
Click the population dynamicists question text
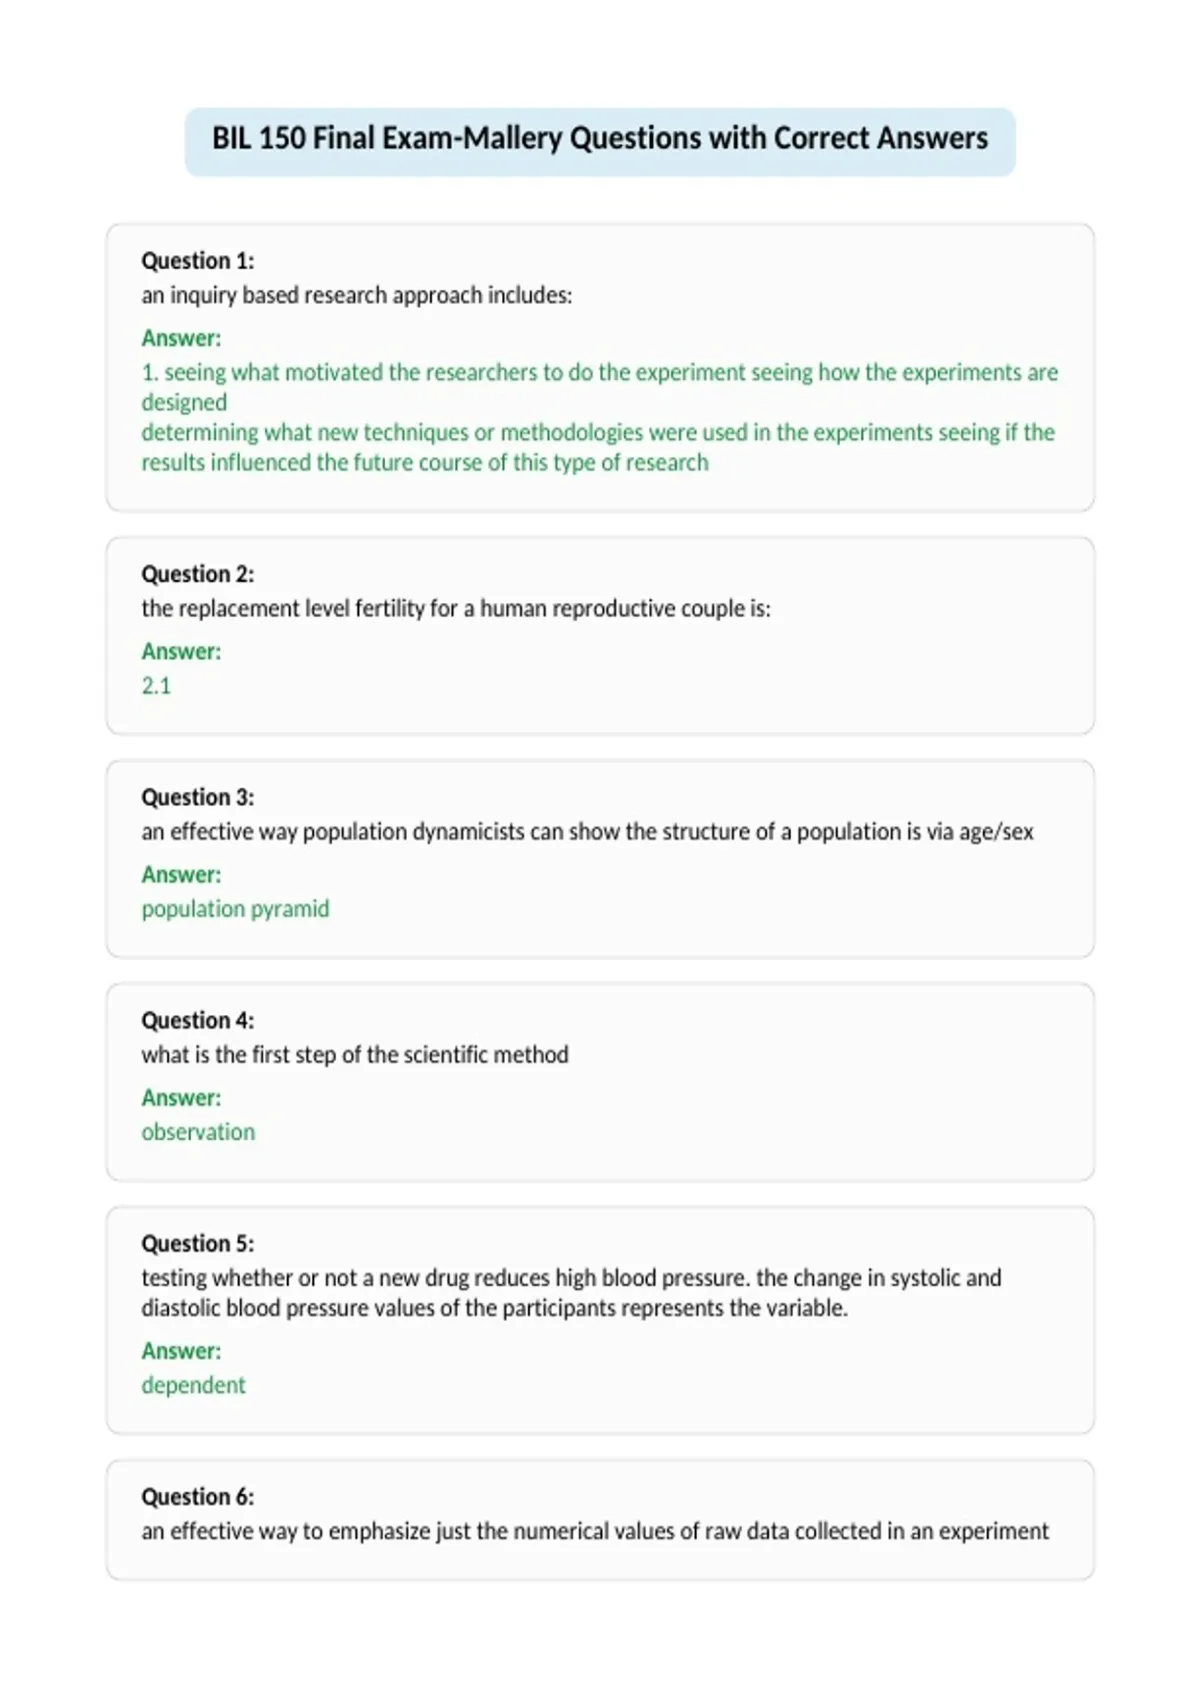click(588, 832)
